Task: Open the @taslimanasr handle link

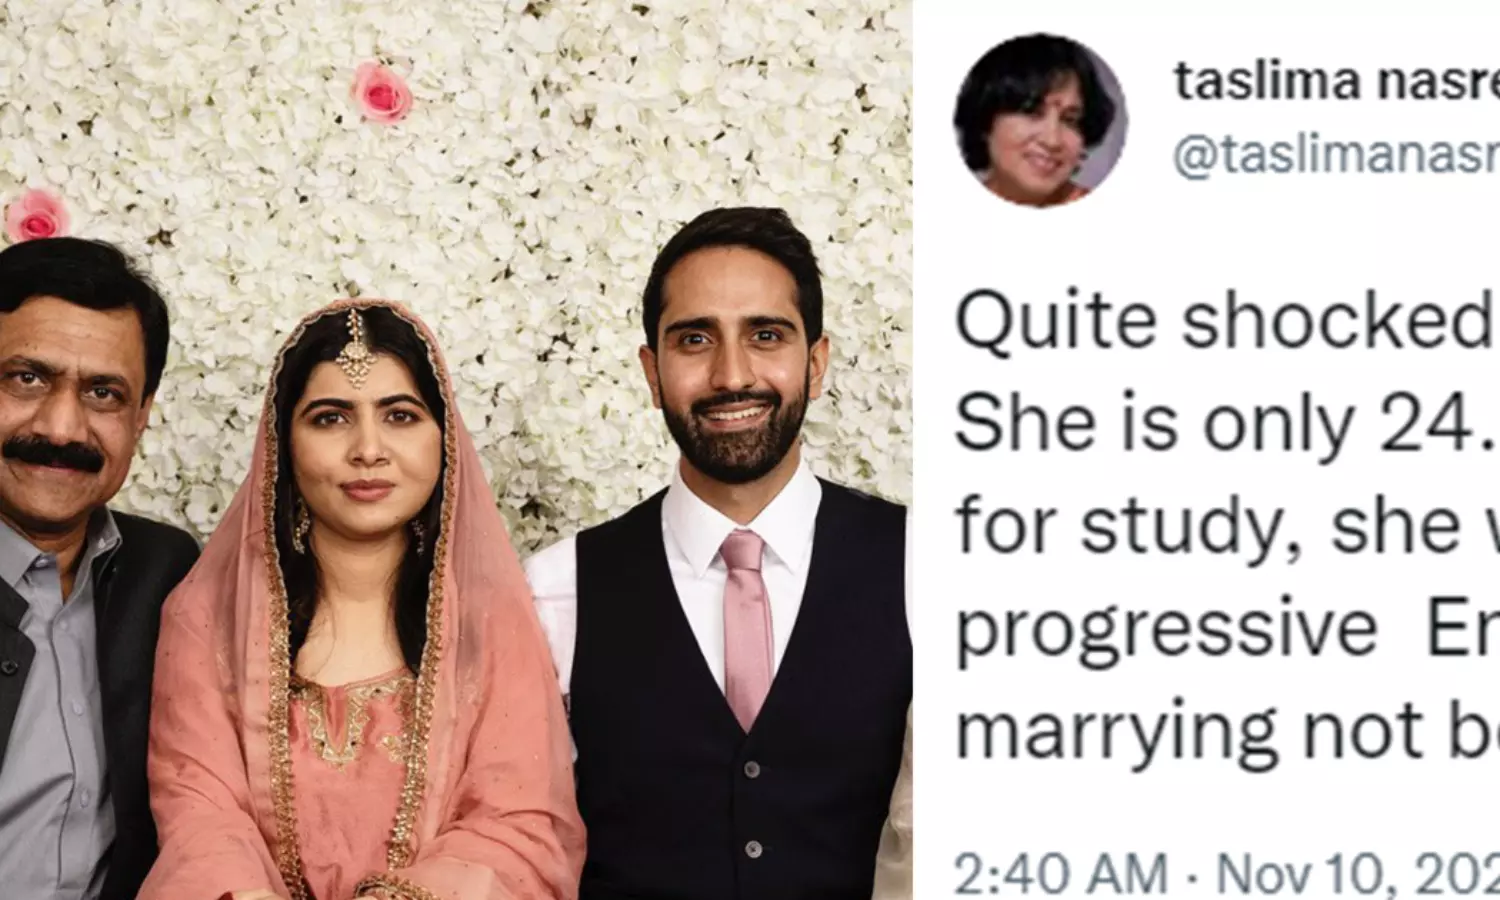Action: [x=1336, y=157]
